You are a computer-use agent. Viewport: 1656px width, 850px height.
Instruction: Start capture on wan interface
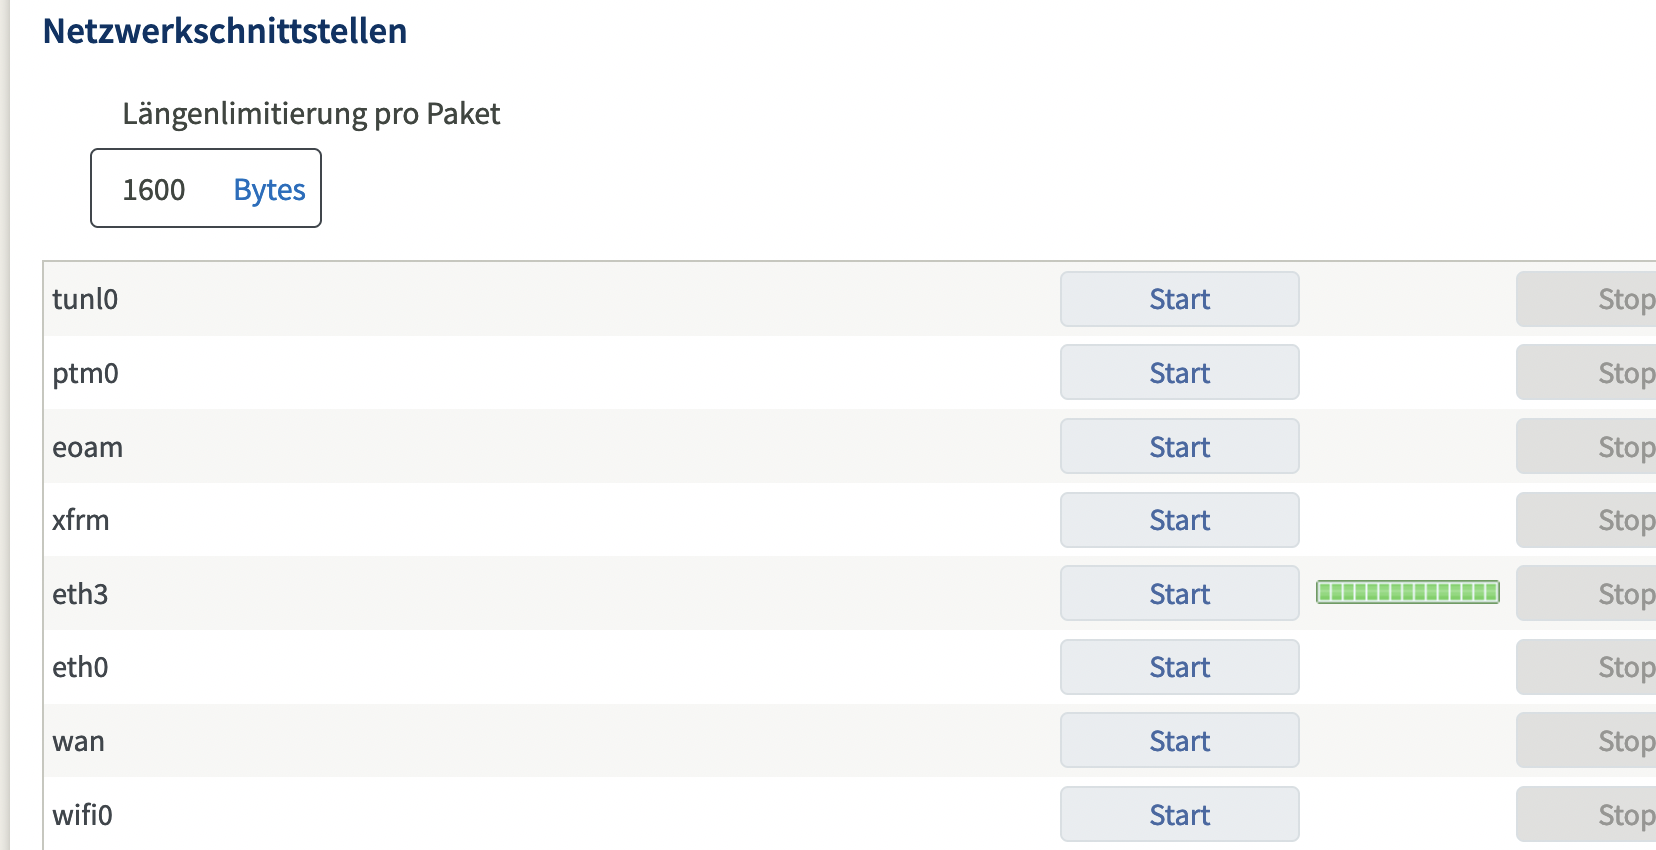[x=1179, y=741]
